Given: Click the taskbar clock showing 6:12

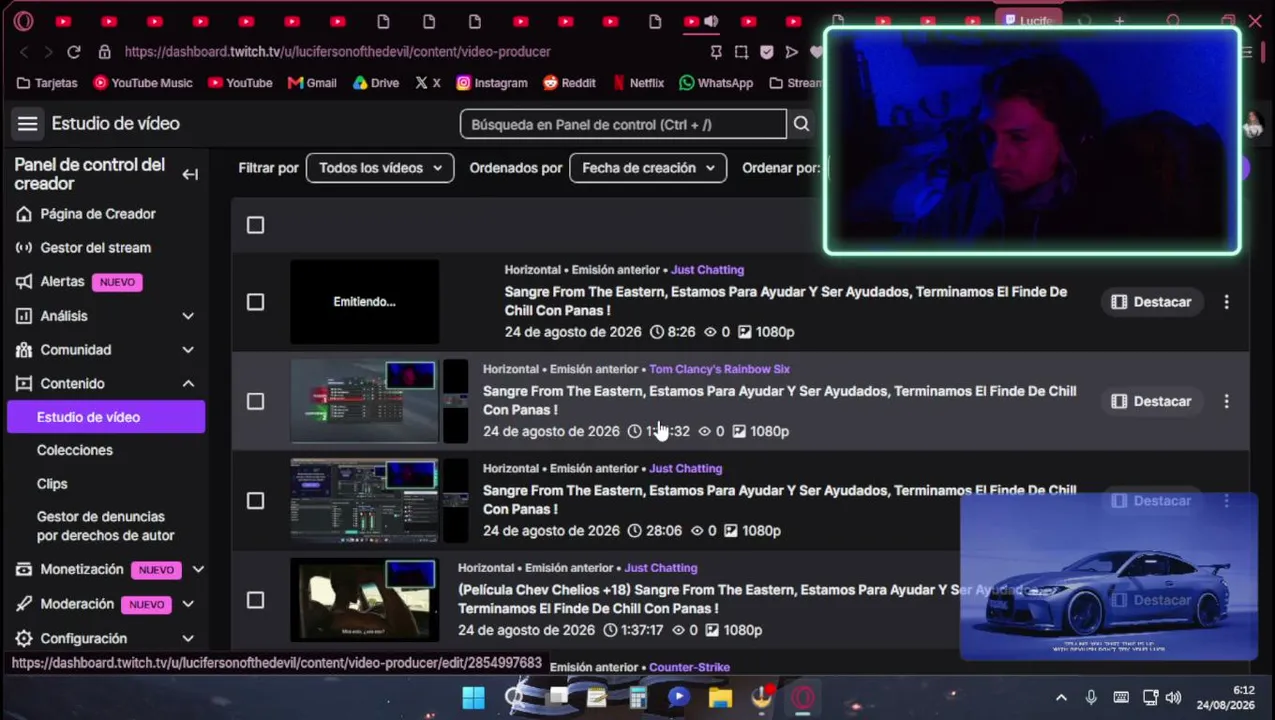Looking at the screenshot, I should click(x=1225, y=698).
